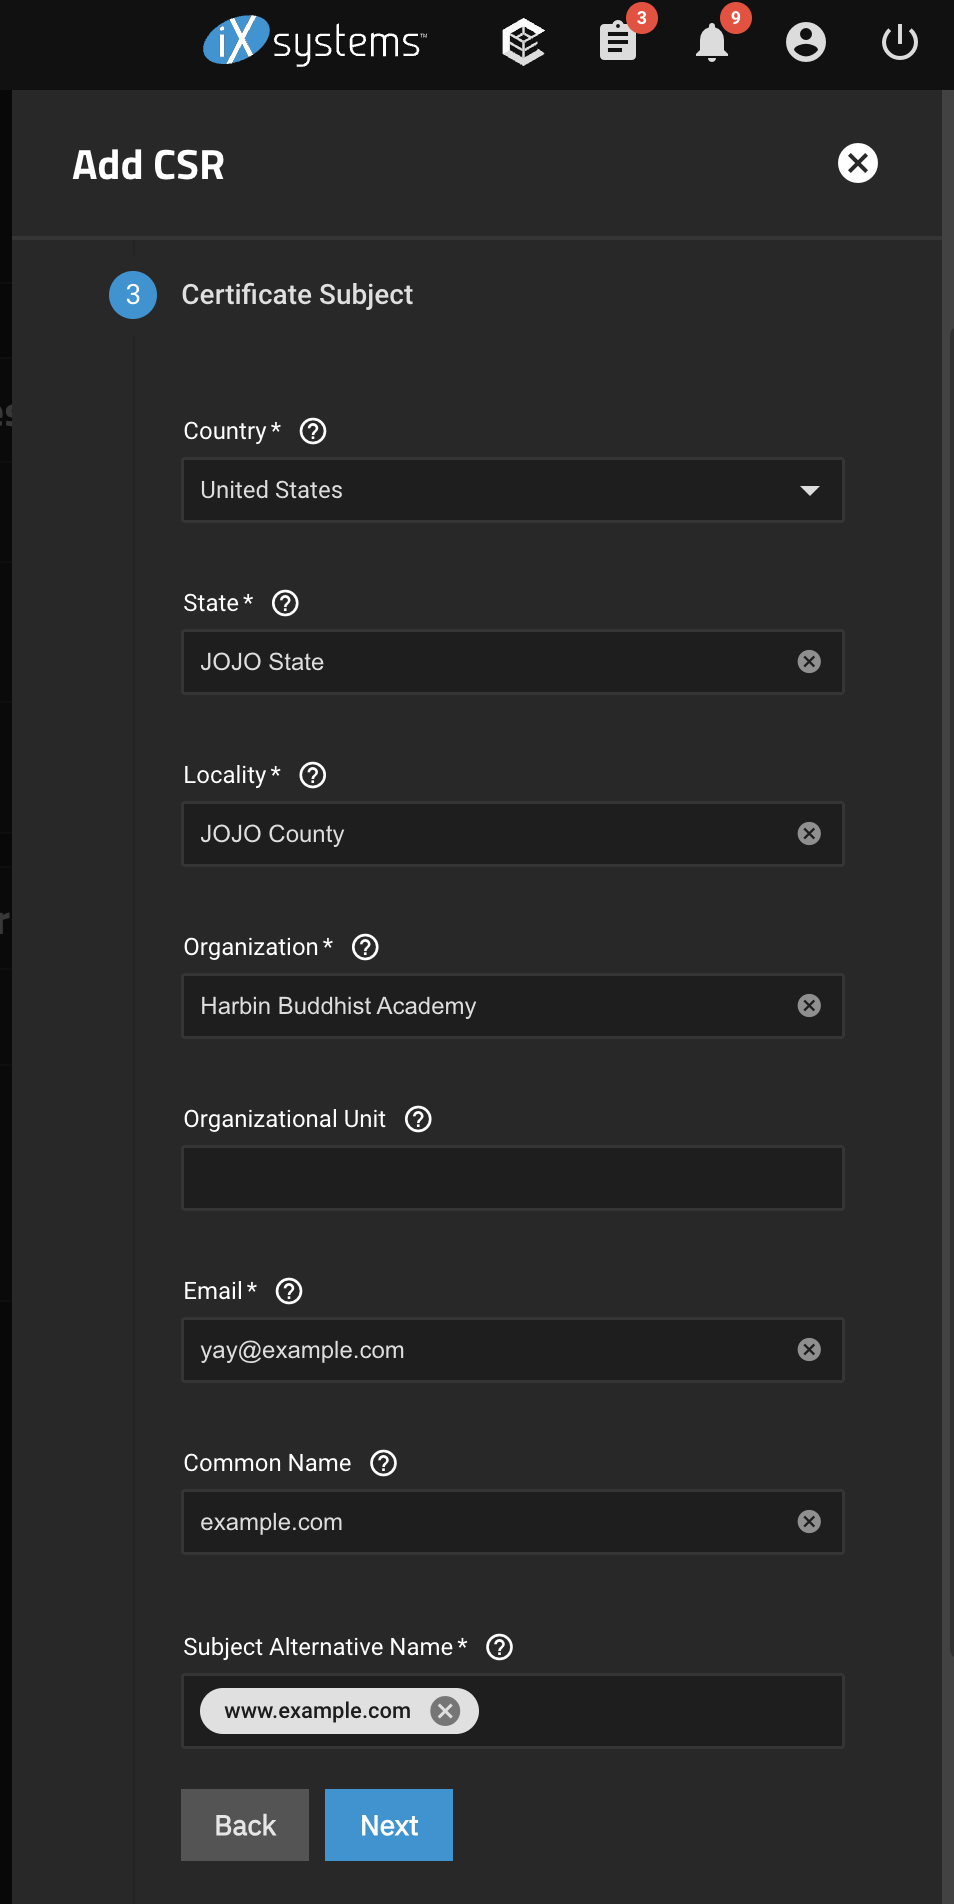Screen dimensions: 954x1904
Task: Clear the Harbin Buddhist Academy text
Action: [x=809, y=1006]
